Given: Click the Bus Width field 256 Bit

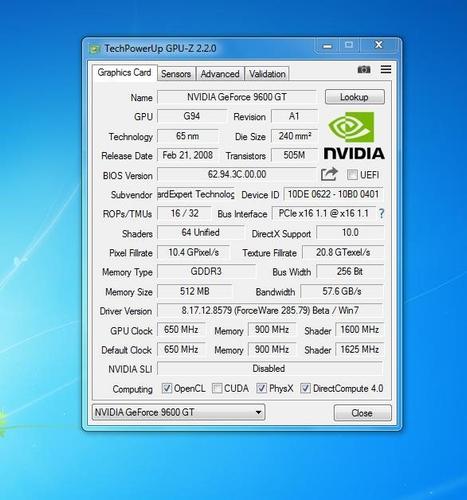Looking at the screenshot, I should [x=350, y=272].
